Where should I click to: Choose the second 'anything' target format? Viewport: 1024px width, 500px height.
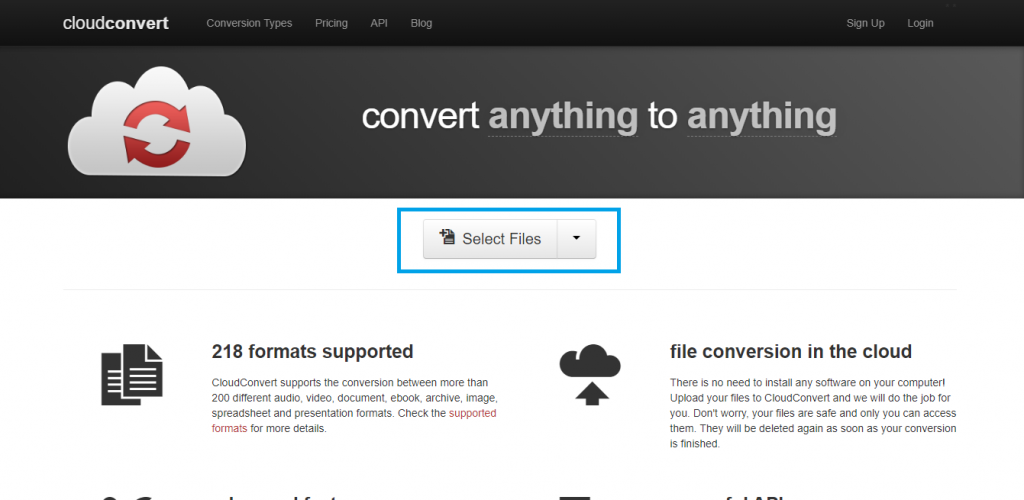pos(761,117)
